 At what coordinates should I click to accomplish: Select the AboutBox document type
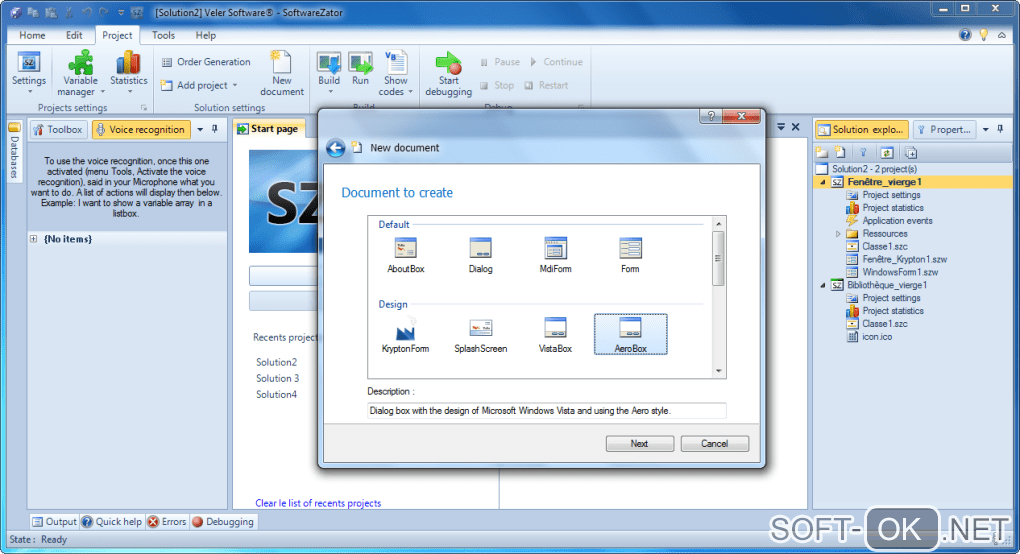tap(406, 255)
